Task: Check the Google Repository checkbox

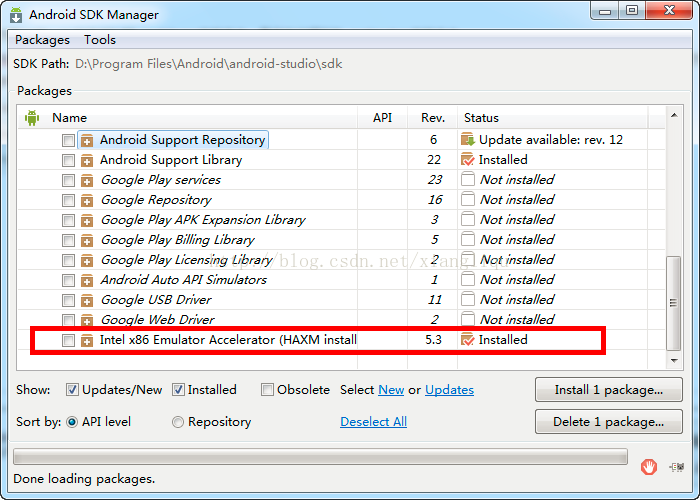Action: pos(68,200)
